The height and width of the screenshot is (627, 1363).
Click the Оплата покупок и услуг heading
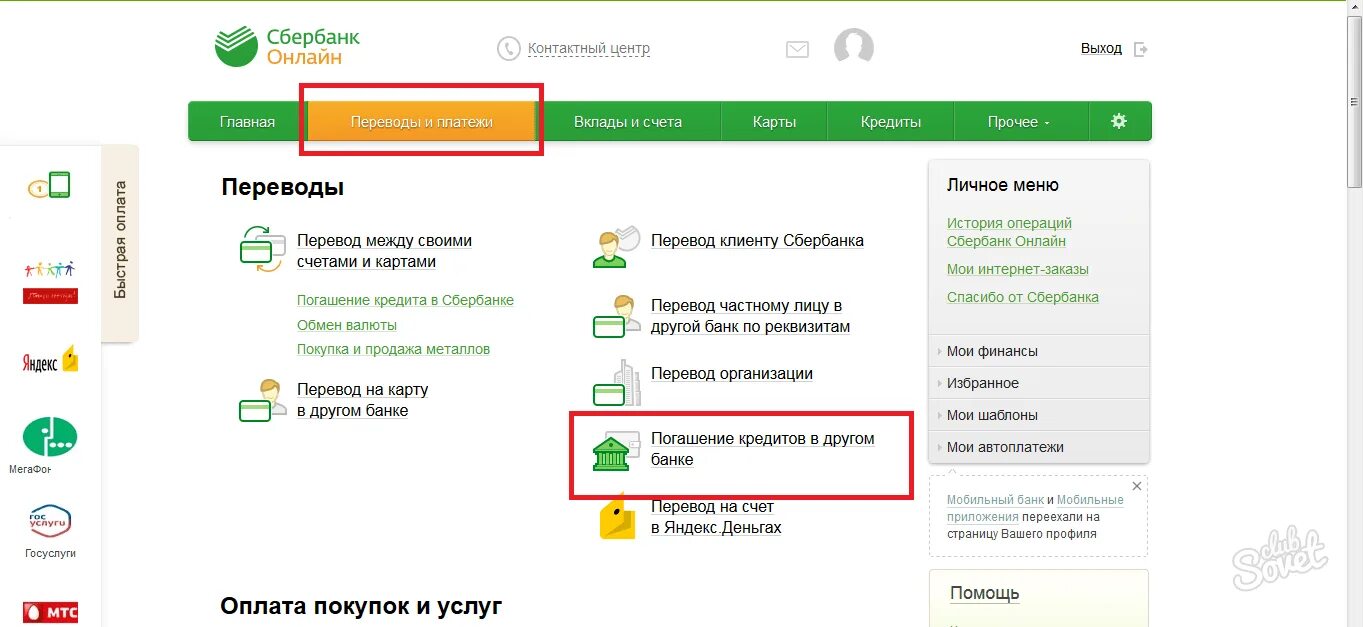coord(361,605)
